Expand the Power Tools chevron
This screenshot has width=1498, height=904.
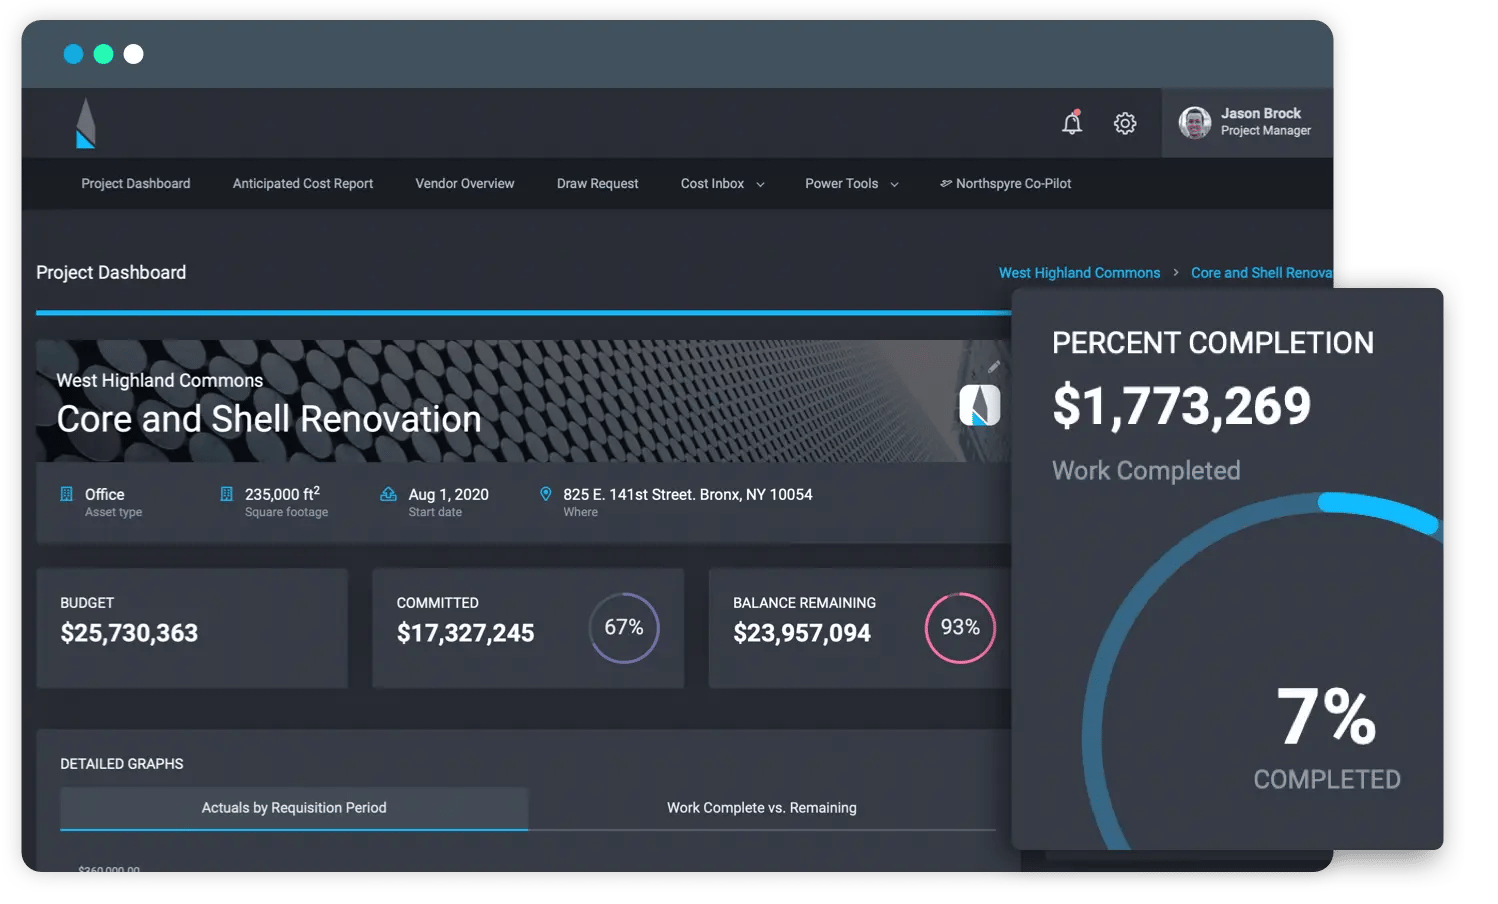(x=894, y=185)
